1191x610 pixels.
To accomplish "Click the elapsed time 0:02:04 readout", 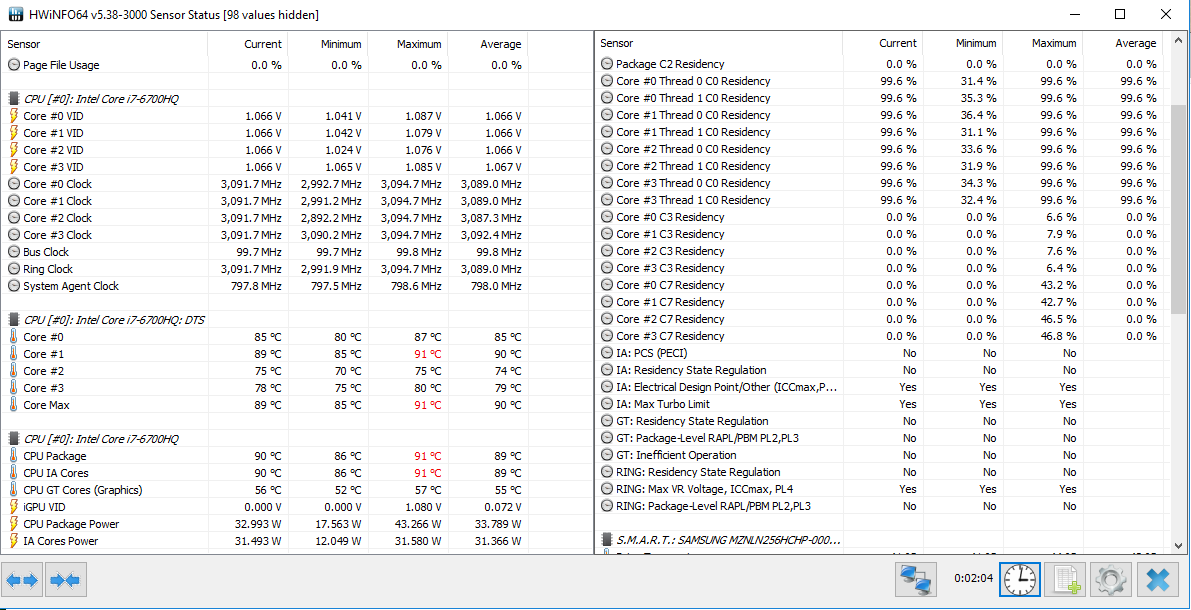I will 974,578.
